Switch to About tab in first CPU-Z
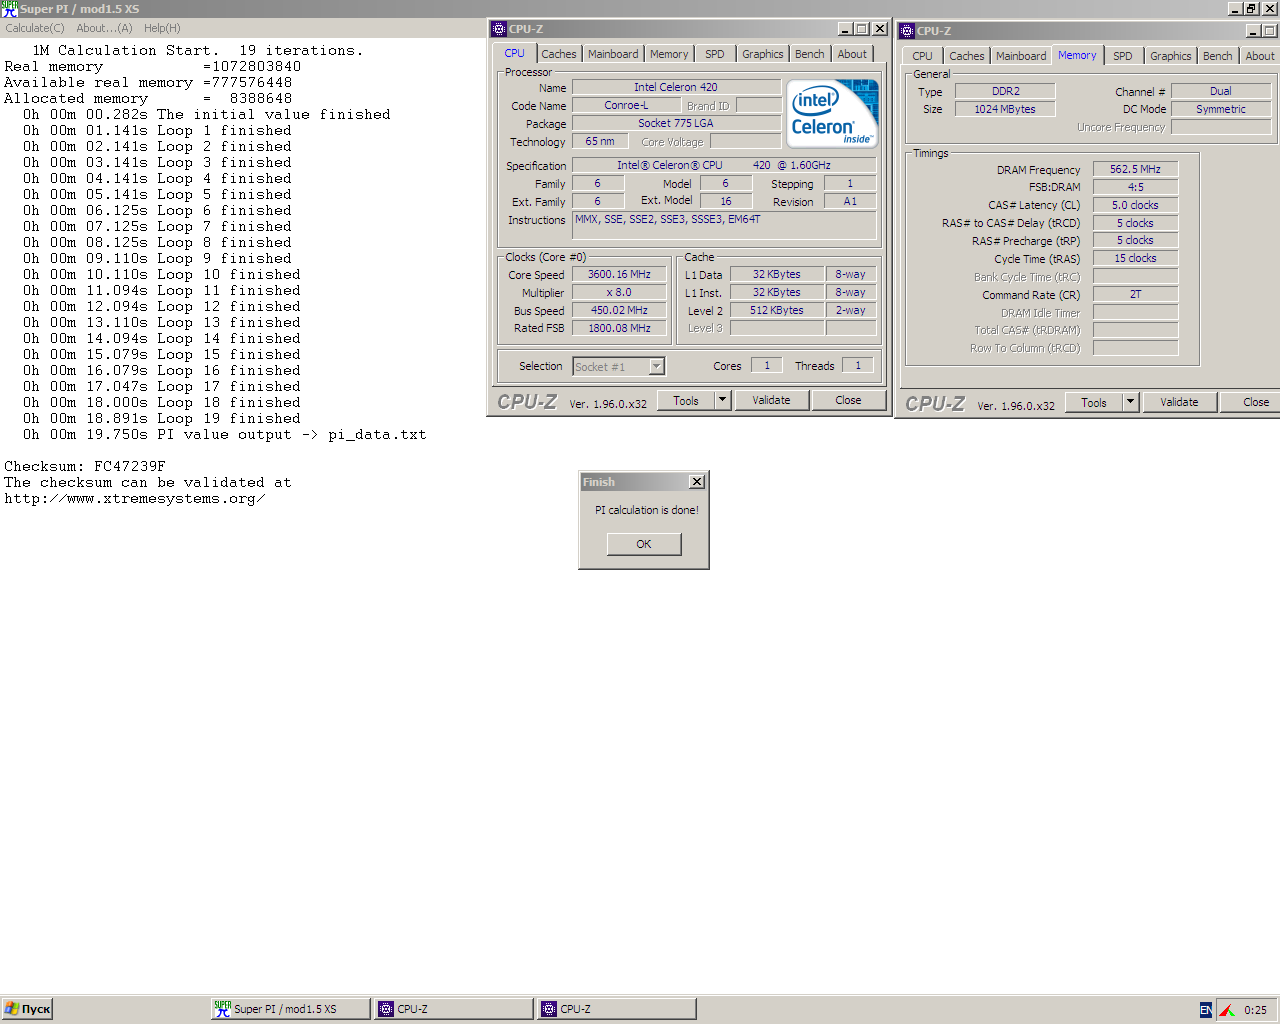 [852, 54]
